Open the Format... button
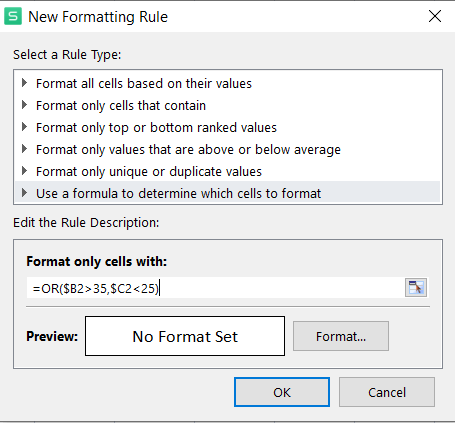Viewport: 455px width, 423px height. (x=341, y=336)
